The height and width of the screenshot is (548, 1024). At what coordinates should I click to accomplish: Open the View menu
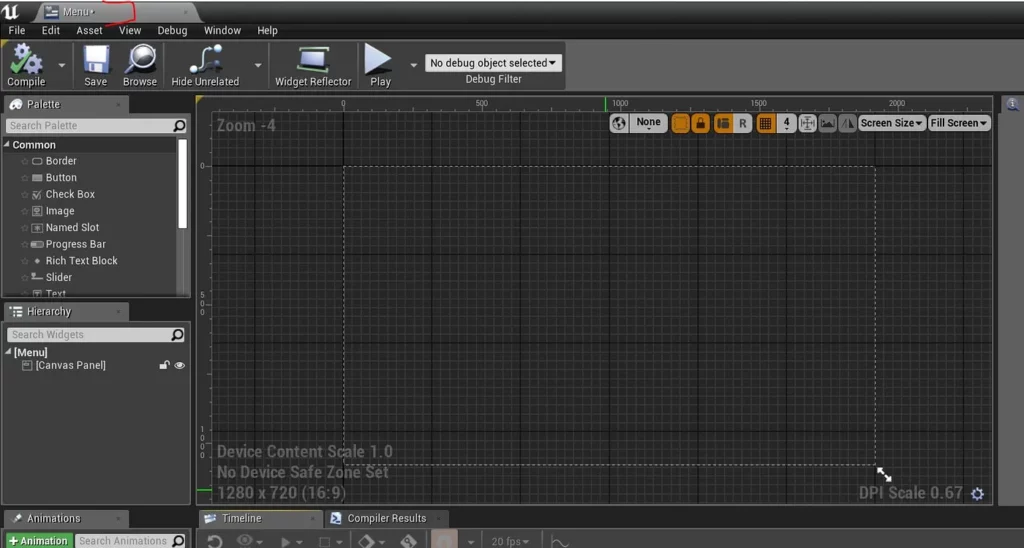pos(129,30)
